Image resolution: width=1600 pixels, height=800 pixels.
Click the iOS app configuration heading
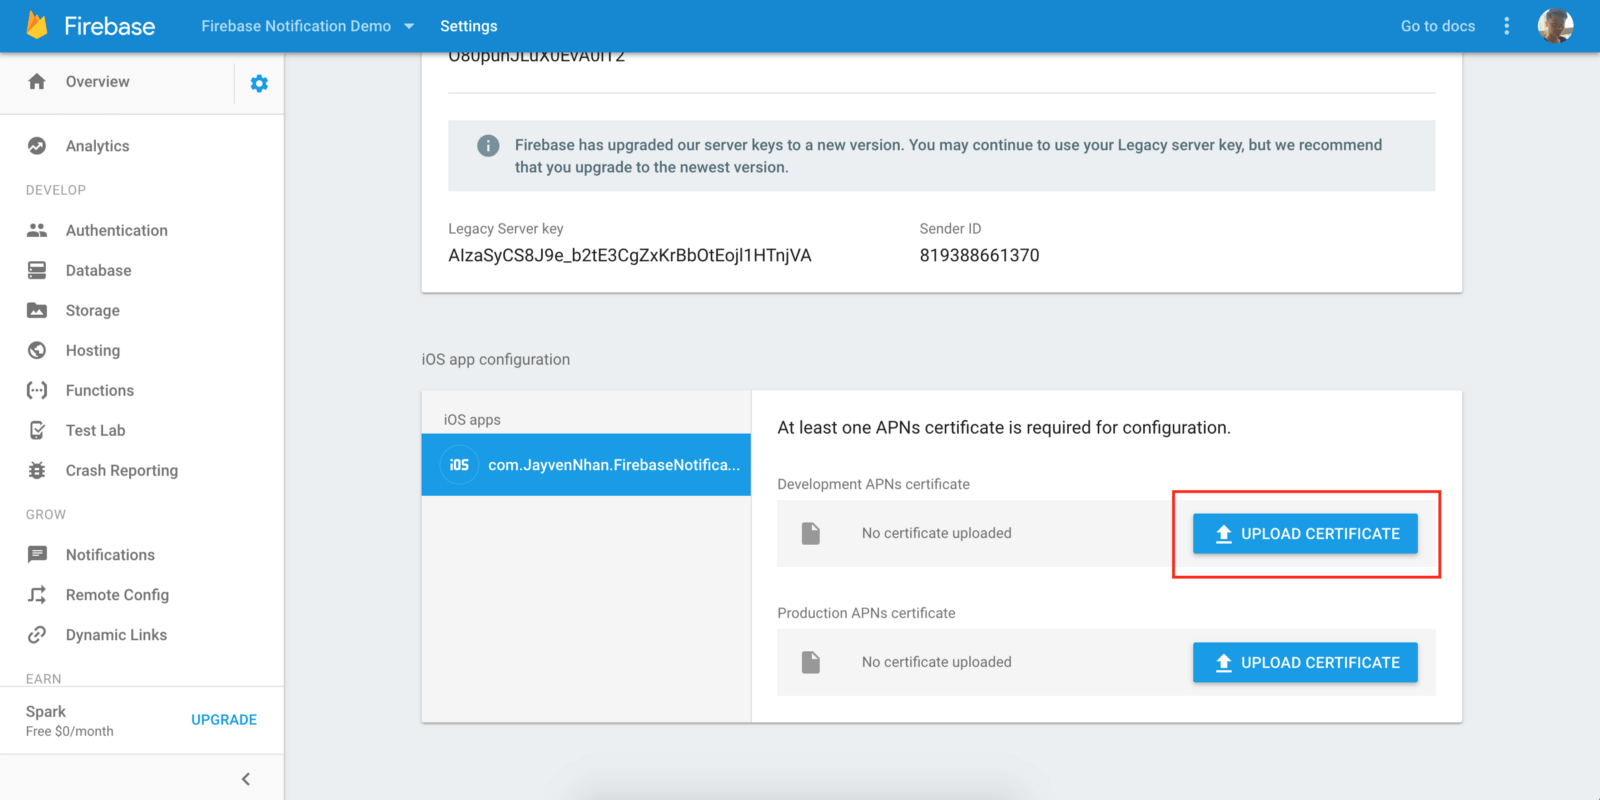(x=496, y=359)
